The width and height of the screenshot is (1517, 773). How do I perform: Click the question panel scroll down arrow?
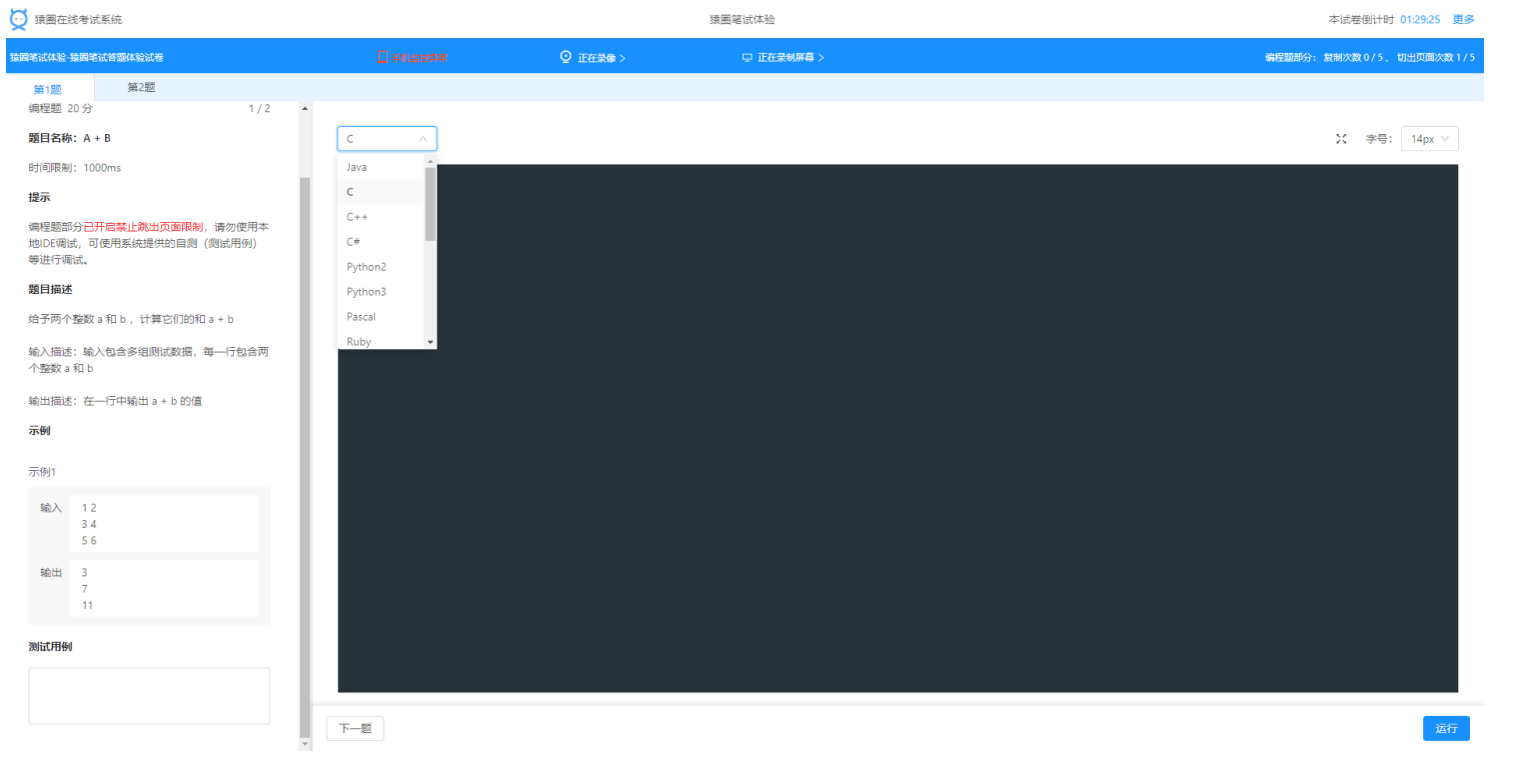point(305,744)
